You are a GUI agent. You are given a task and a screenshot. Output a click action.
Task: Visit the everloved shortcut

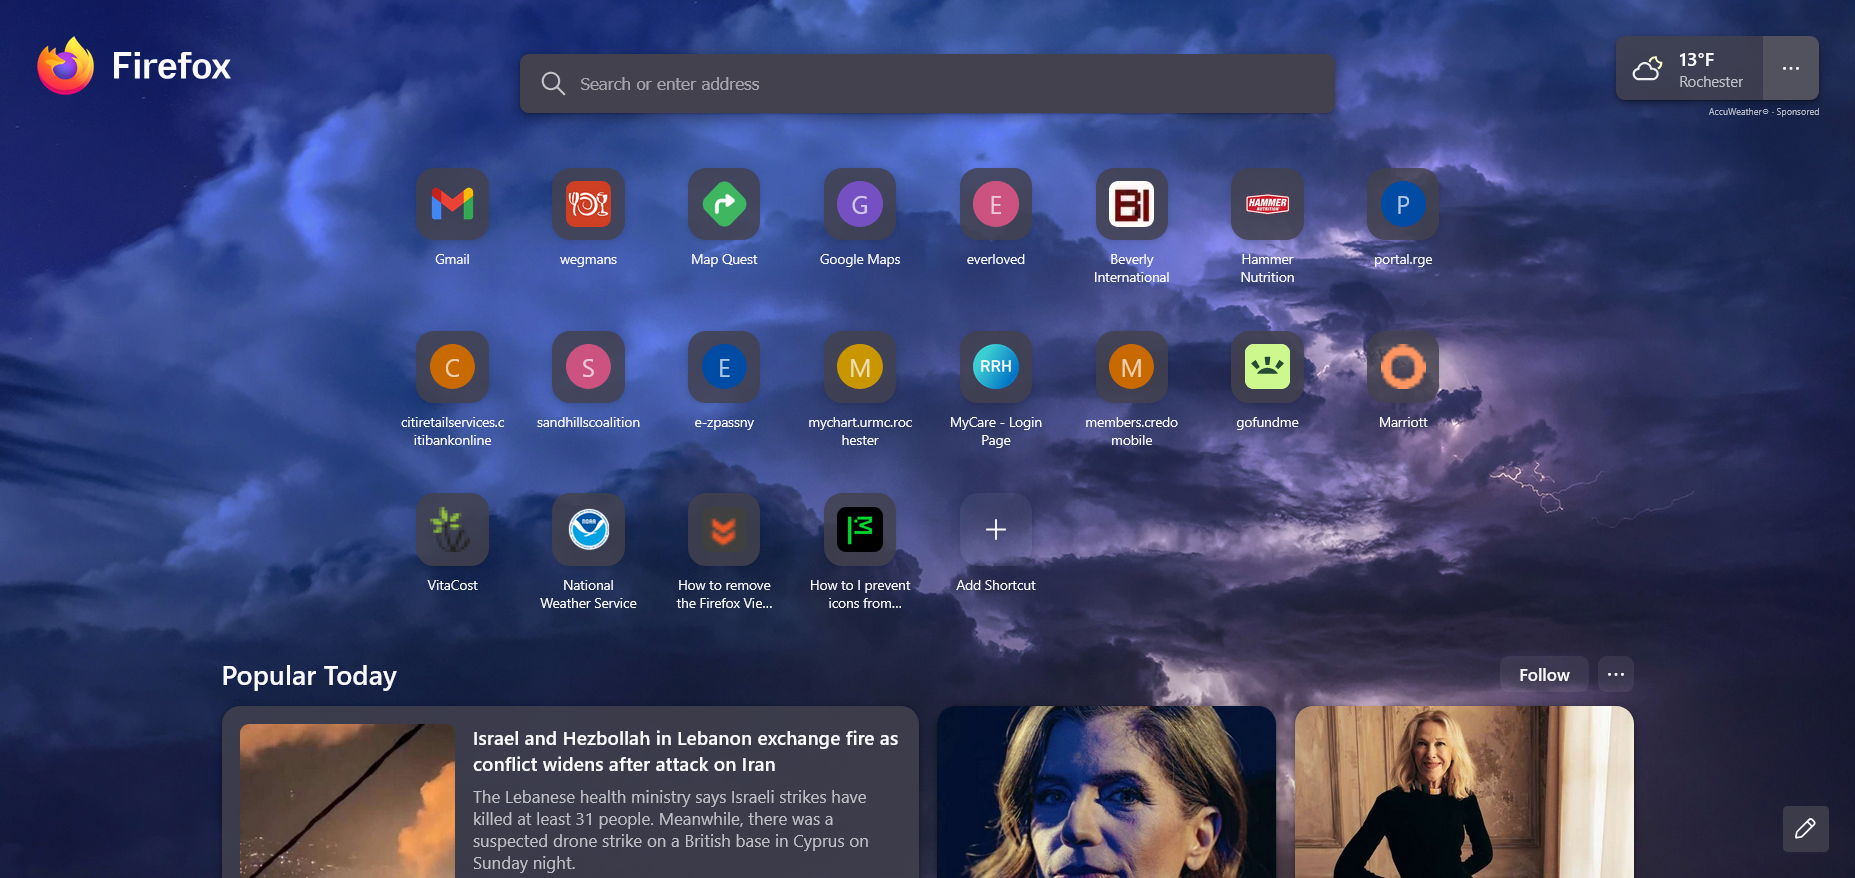pos(996,204)
